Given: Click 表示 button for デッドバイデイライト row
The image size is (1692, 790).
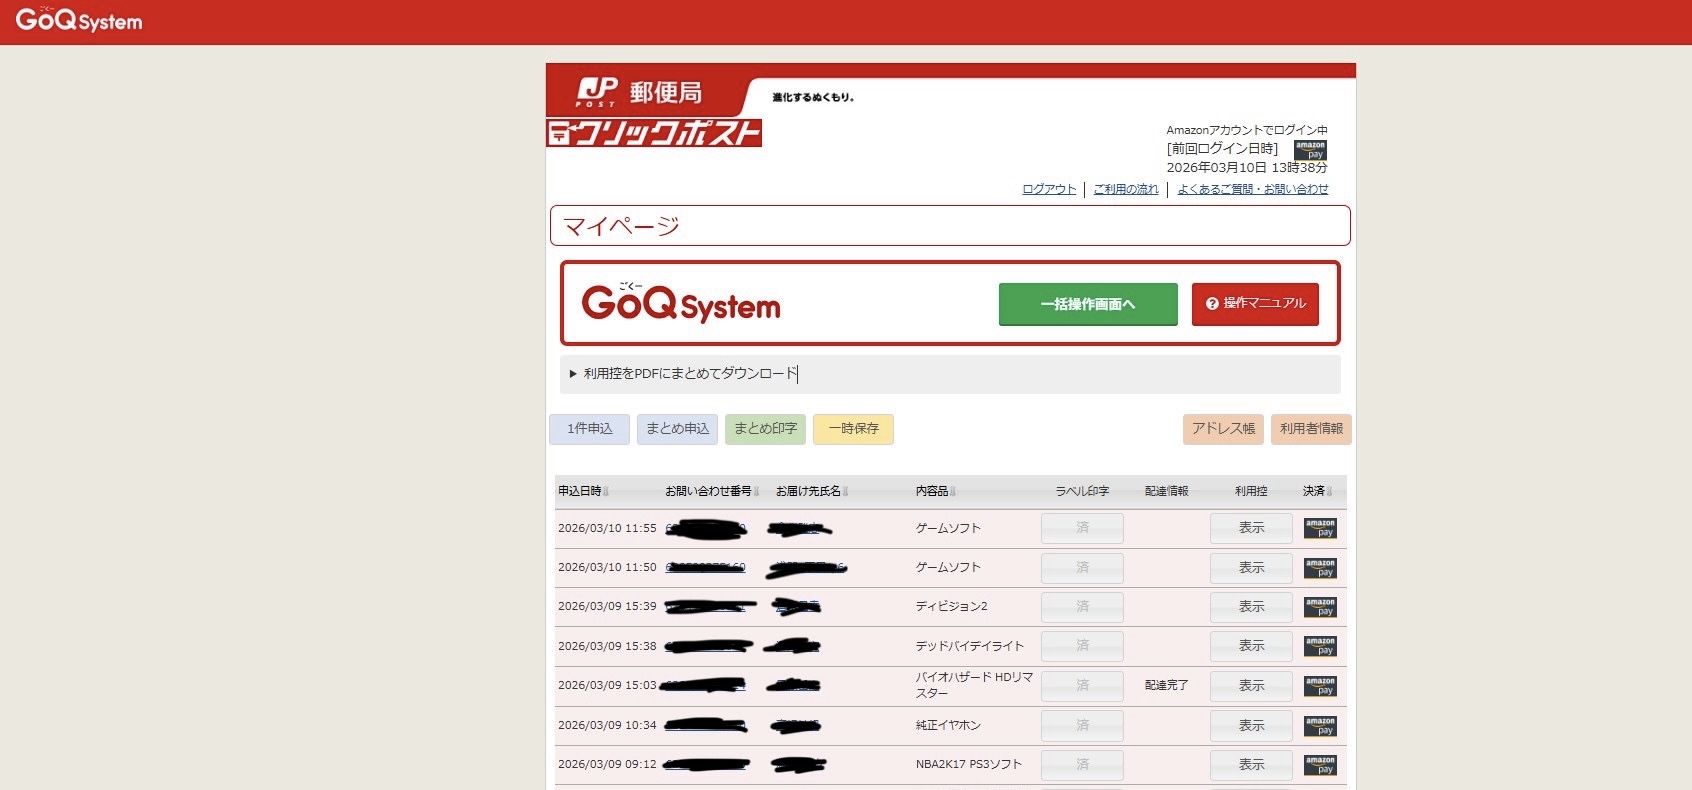Looking at the screenshot, I should (1251, 646).
